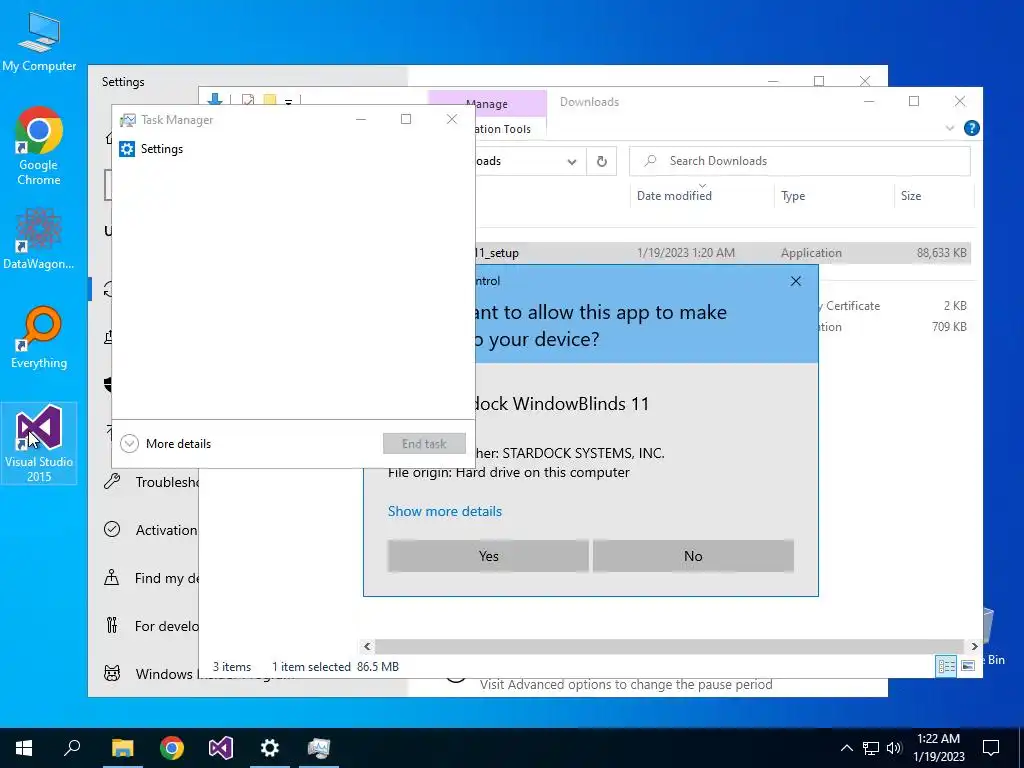Click Explorer quick access new folder icon
Viewport: 1024px width, 768px height.
(270, 101)
